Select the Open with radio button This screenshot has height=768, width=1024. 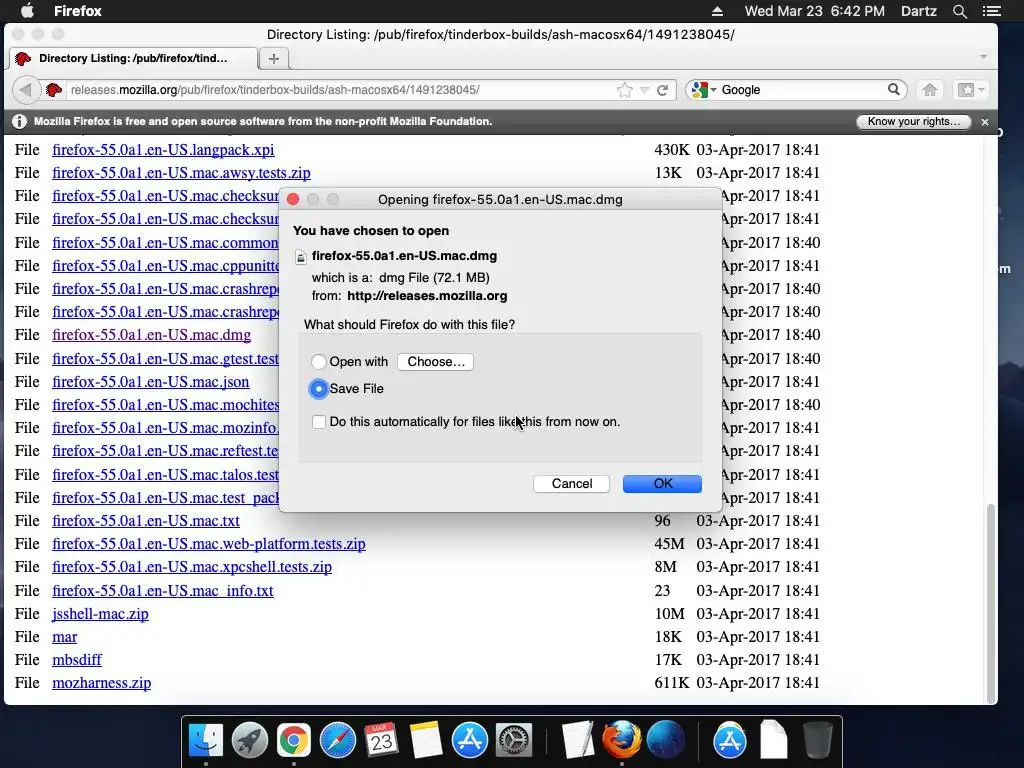point(319,362)
